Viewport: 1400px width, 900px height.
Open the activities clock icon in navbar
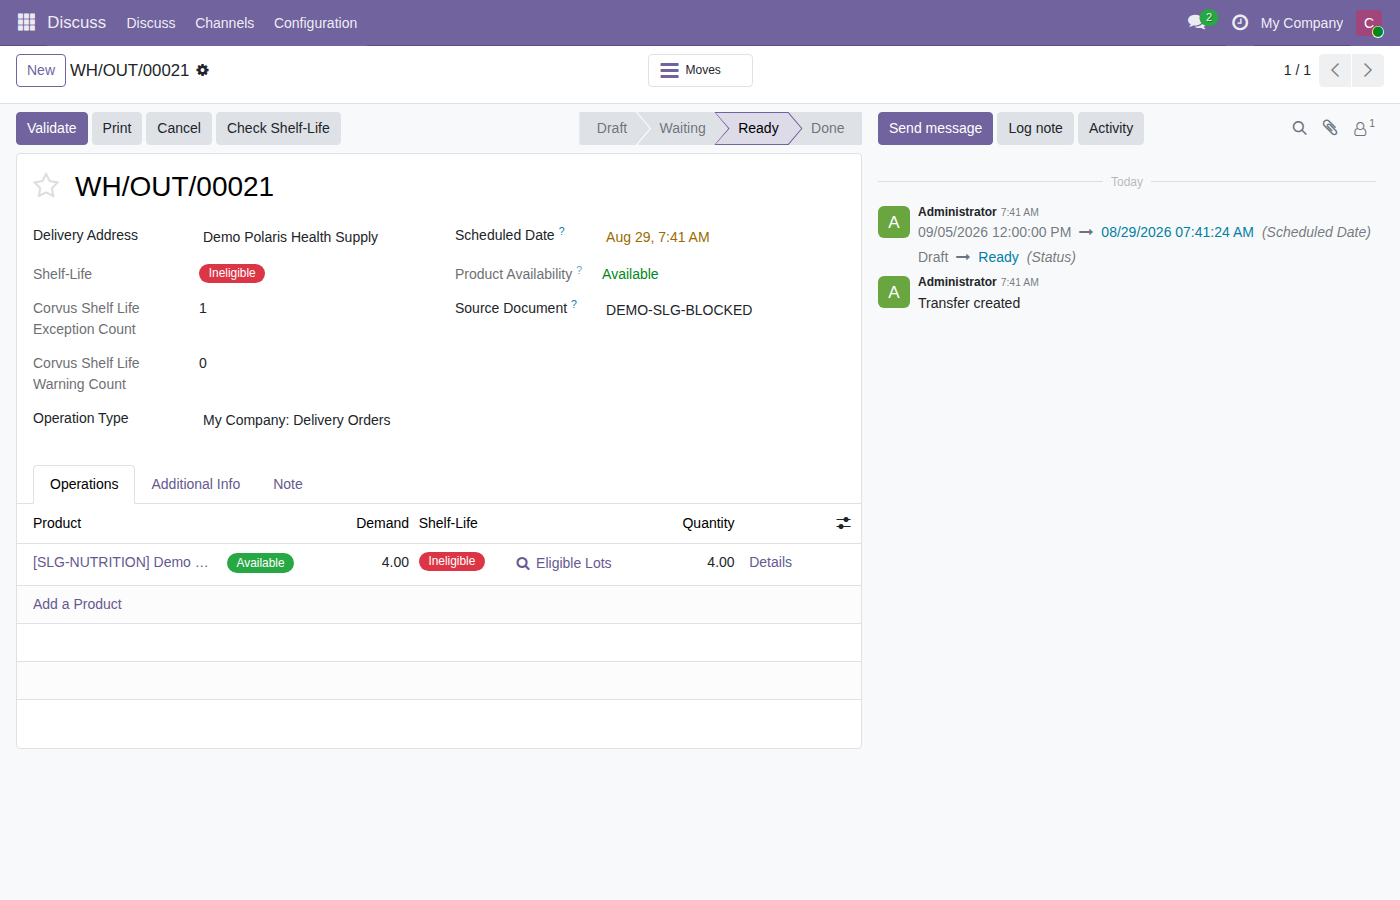click(1240, 22)
